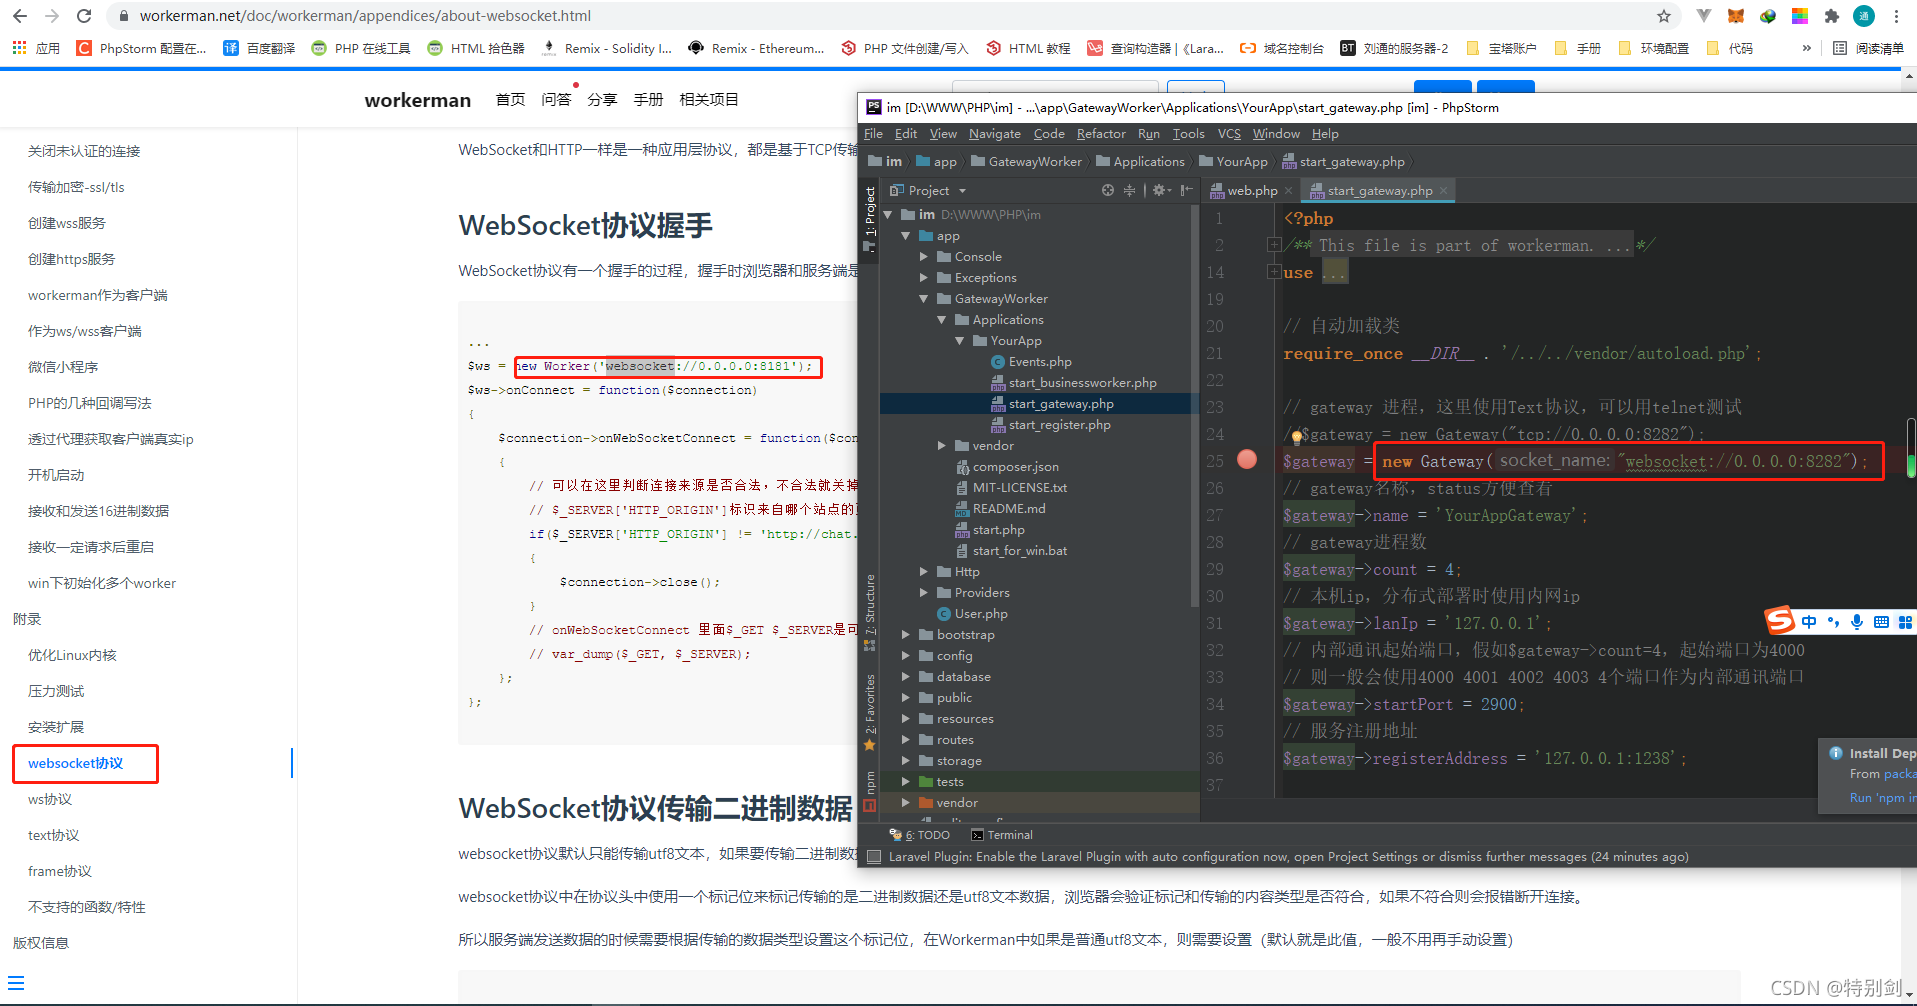Open the PhpStorm 配置 bookmark
Viewport: 1917px width, 1006px height.
coord(142,48)
